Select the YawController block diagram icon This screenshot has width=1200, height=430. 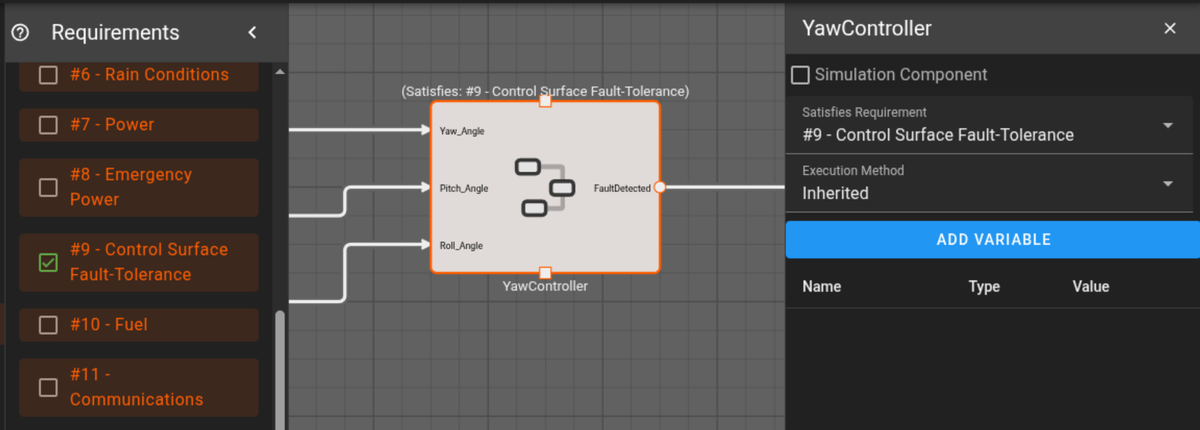coord(545,187)
